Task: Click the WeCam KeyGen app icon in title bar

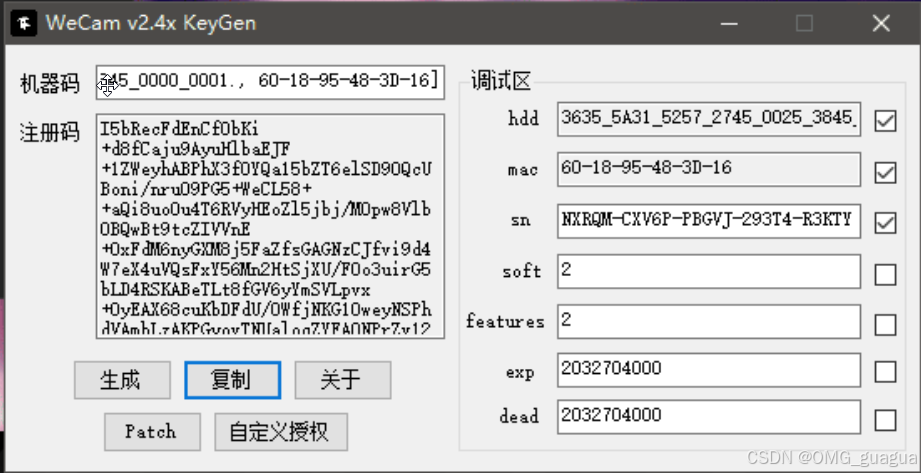Action: point(23,24)
